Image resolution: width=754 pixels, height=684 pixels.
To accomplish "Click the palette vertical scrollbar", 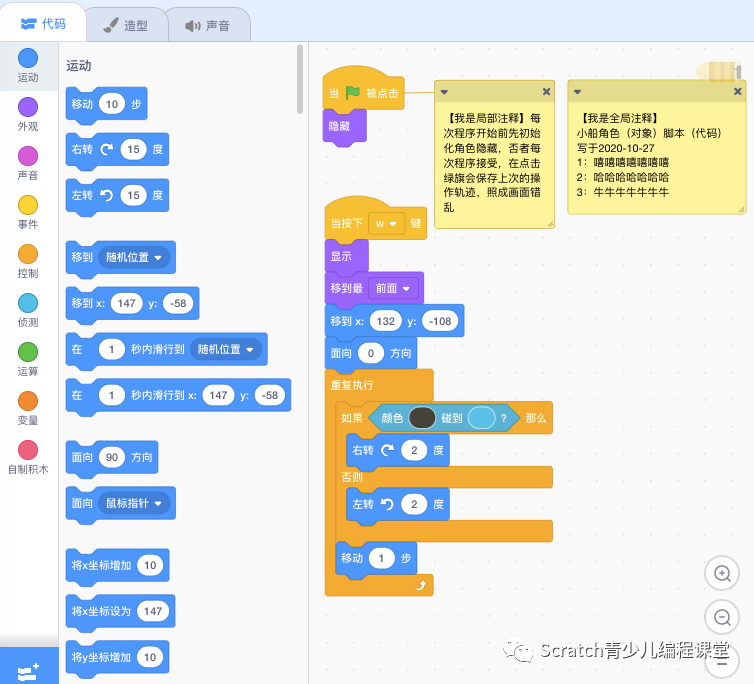I will point(300,79).
